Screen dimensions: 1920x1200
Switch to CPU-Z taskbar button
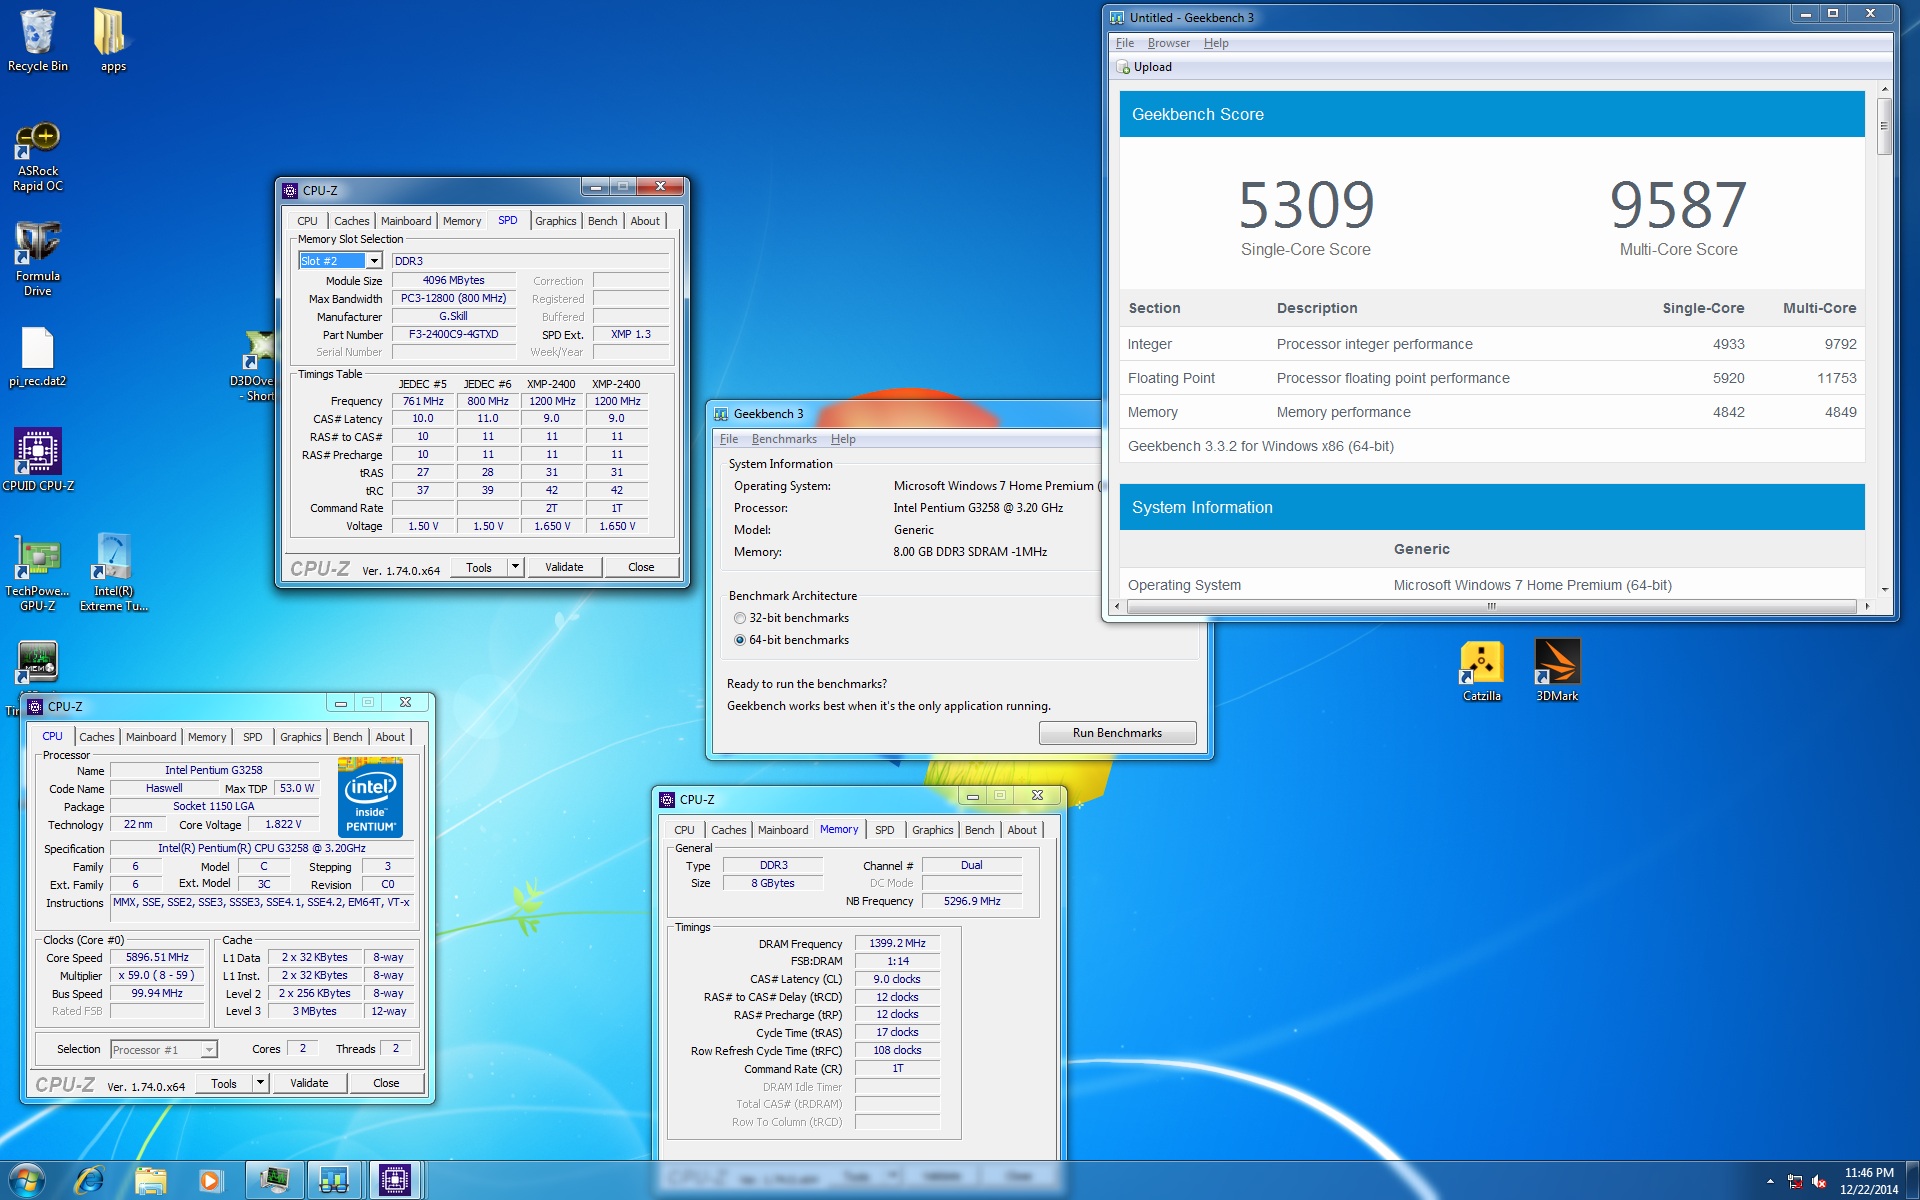coord(395,1180)
